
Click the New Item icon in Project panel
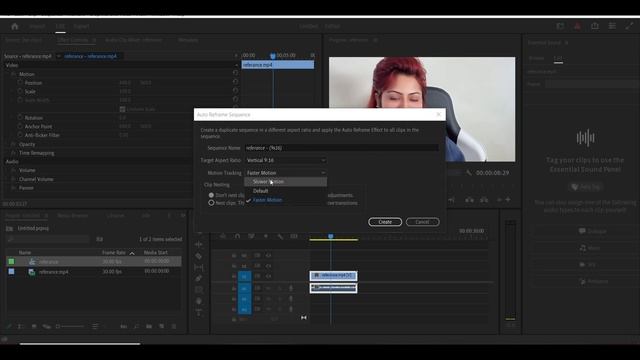(x=162, y=327)
